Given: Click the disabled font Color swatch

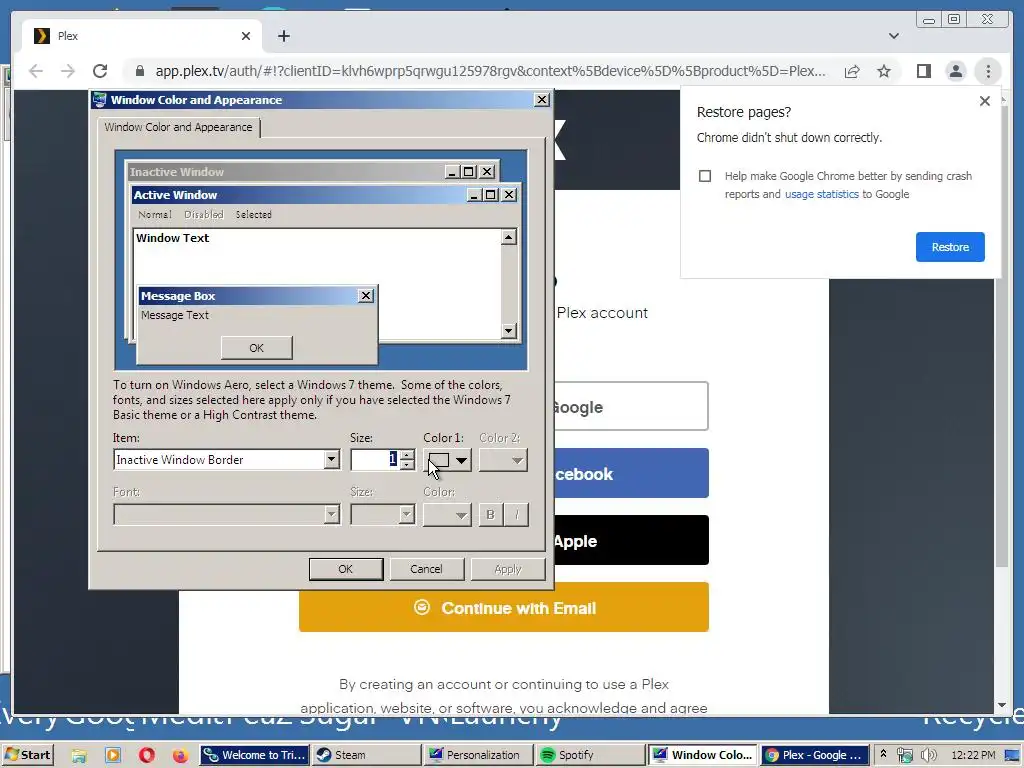Looking at the screenshot, I should [447, 515].
